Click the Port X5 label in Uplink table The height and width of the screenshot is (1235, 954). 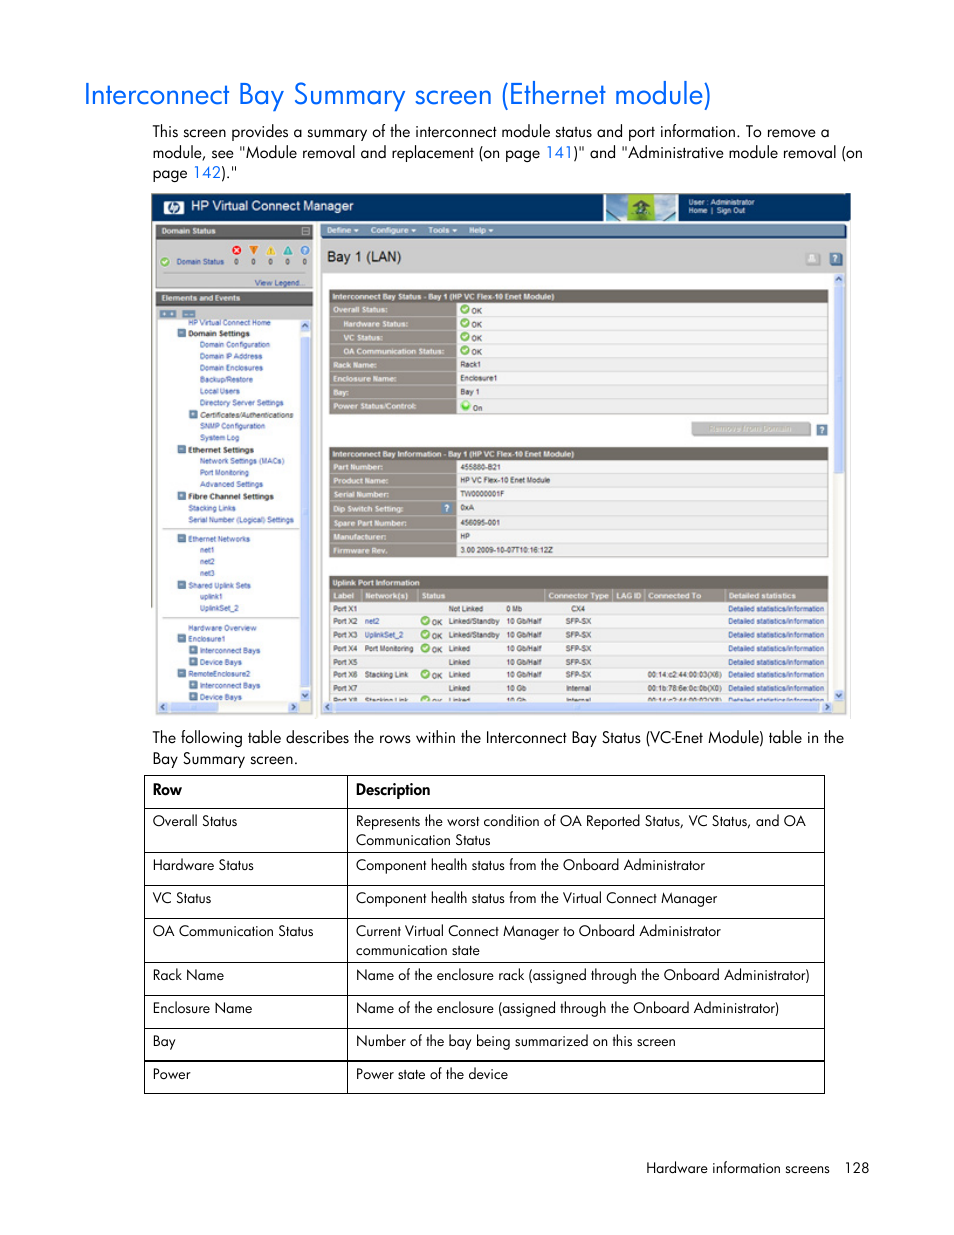click(x=345, y=662)
